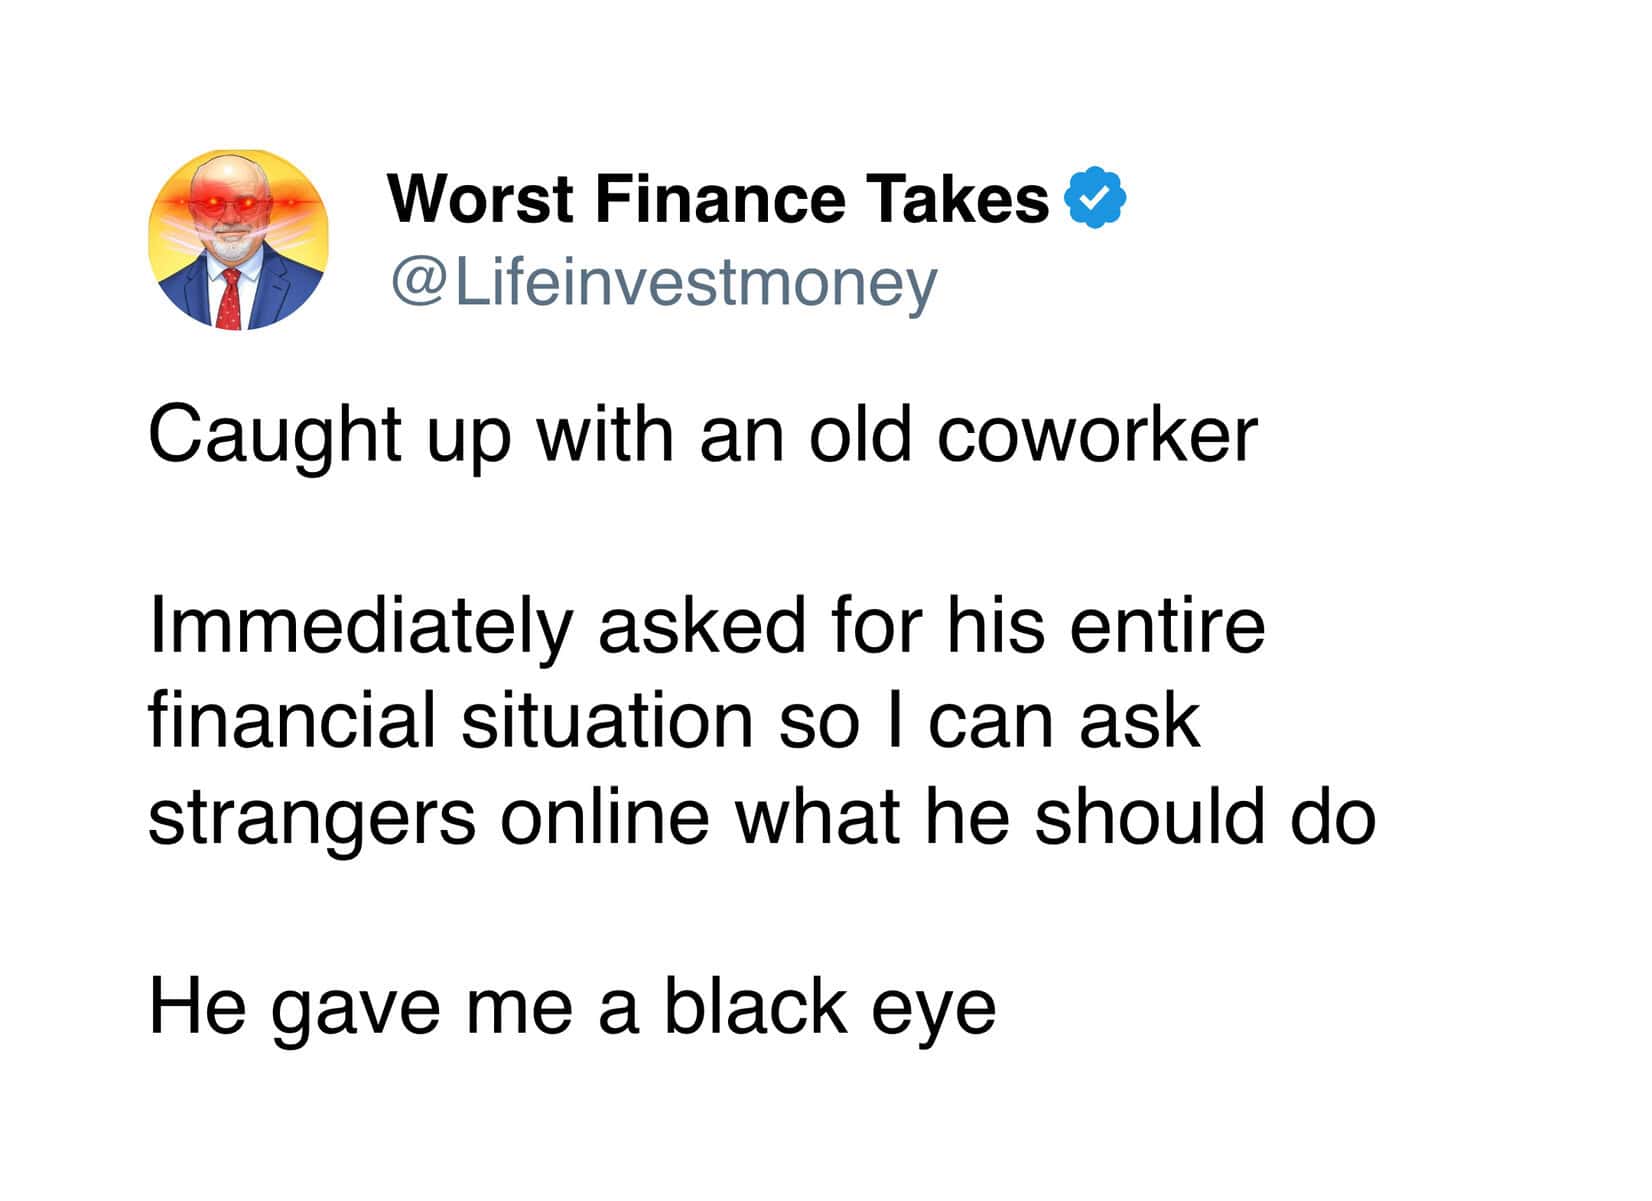
Task: Click the red tie in the avatar
Action: click(x=231, y=297)
